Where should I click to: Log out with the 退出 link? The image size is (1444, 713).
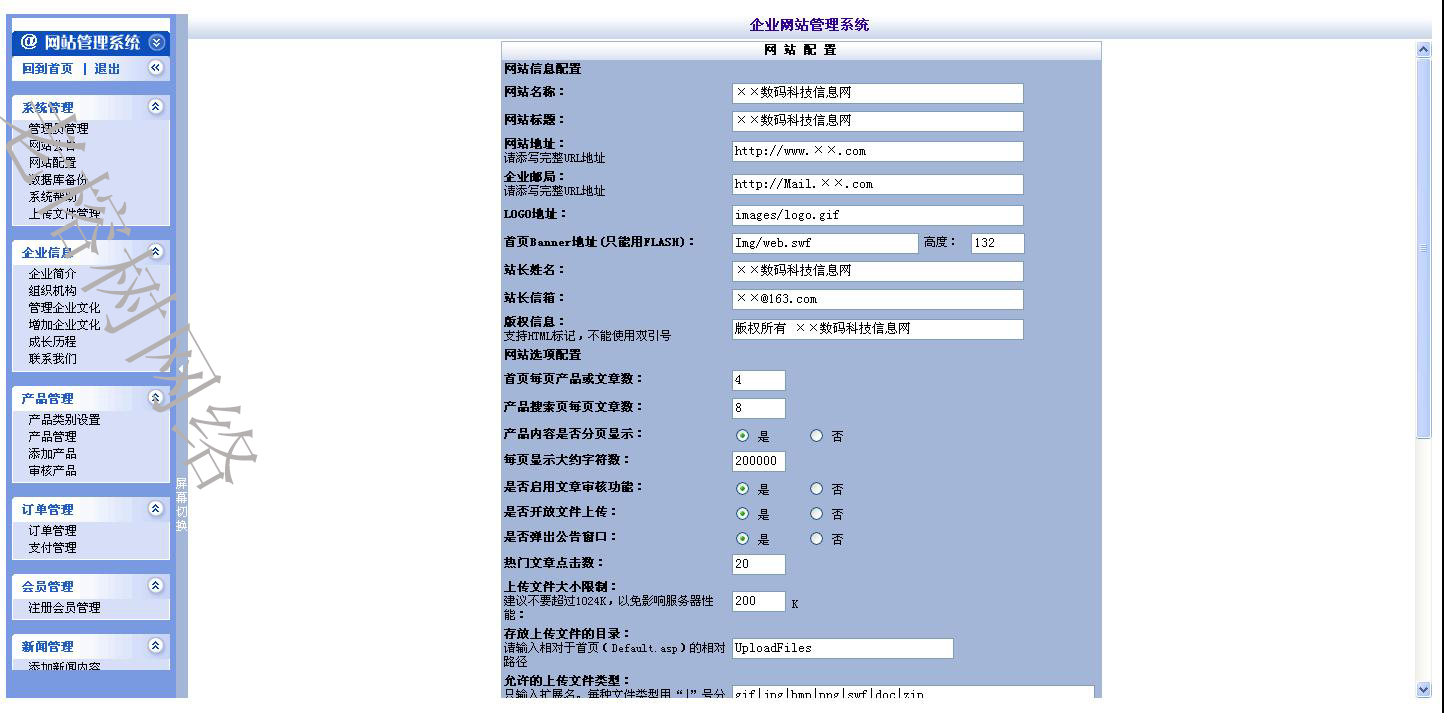point(107,69)
